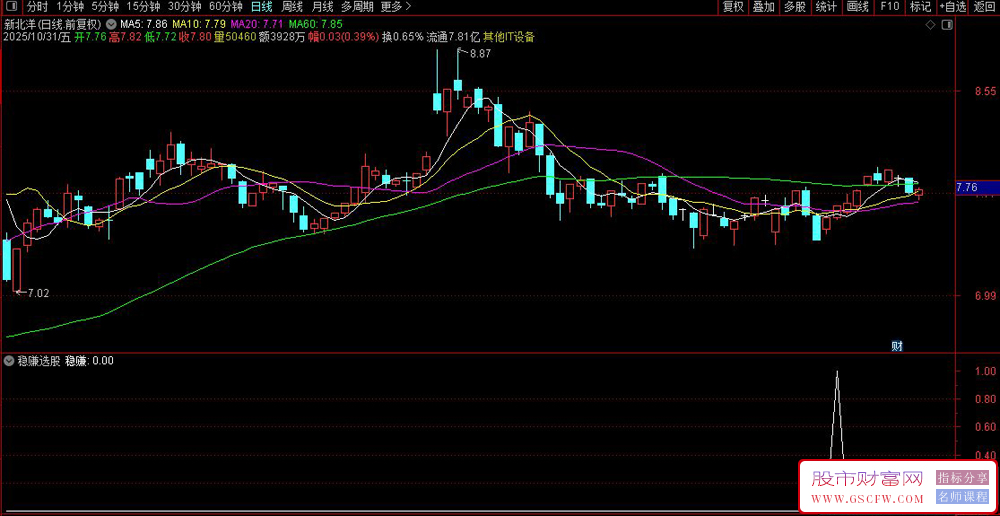Select the 1分钟 period tab
Screen dimensions: 1000x516
click(x=70, y=7)
